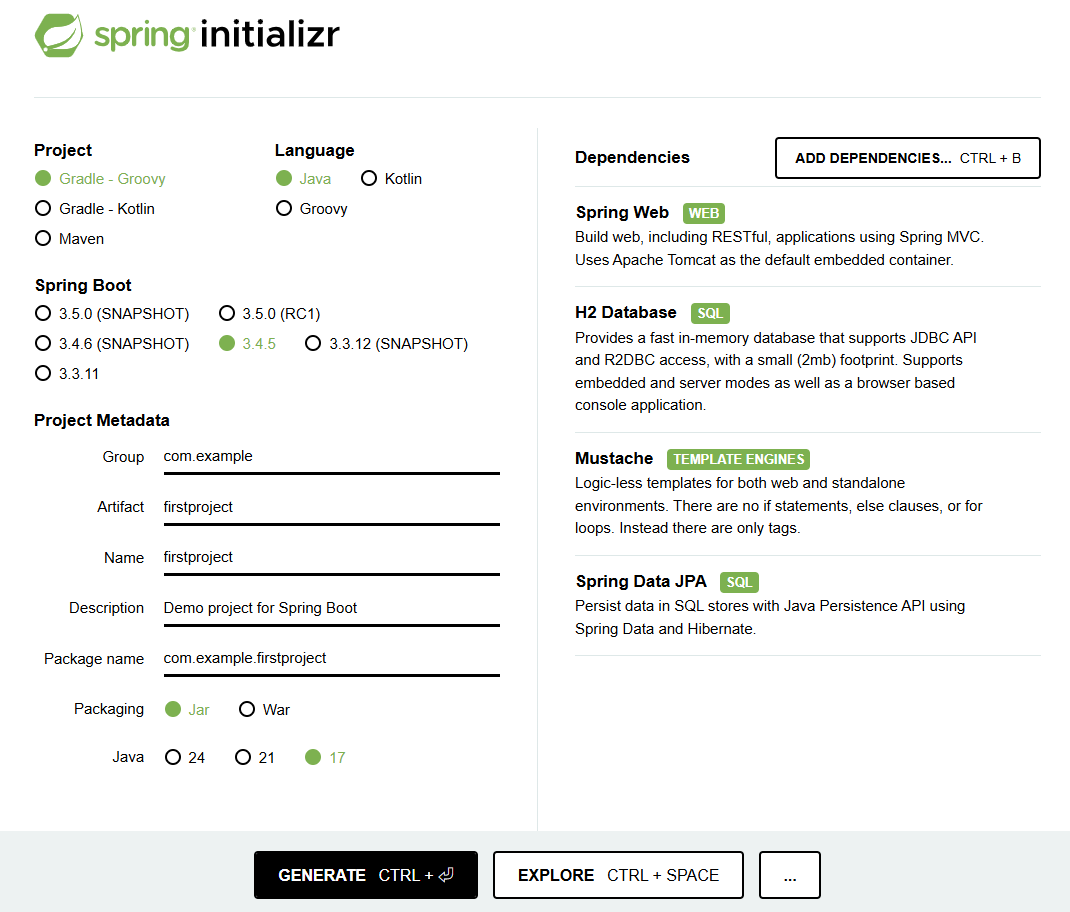The image size is (1070, 912).
Task: Choose Java as the language
Action: pyautogui.click(x=304, y=179)
